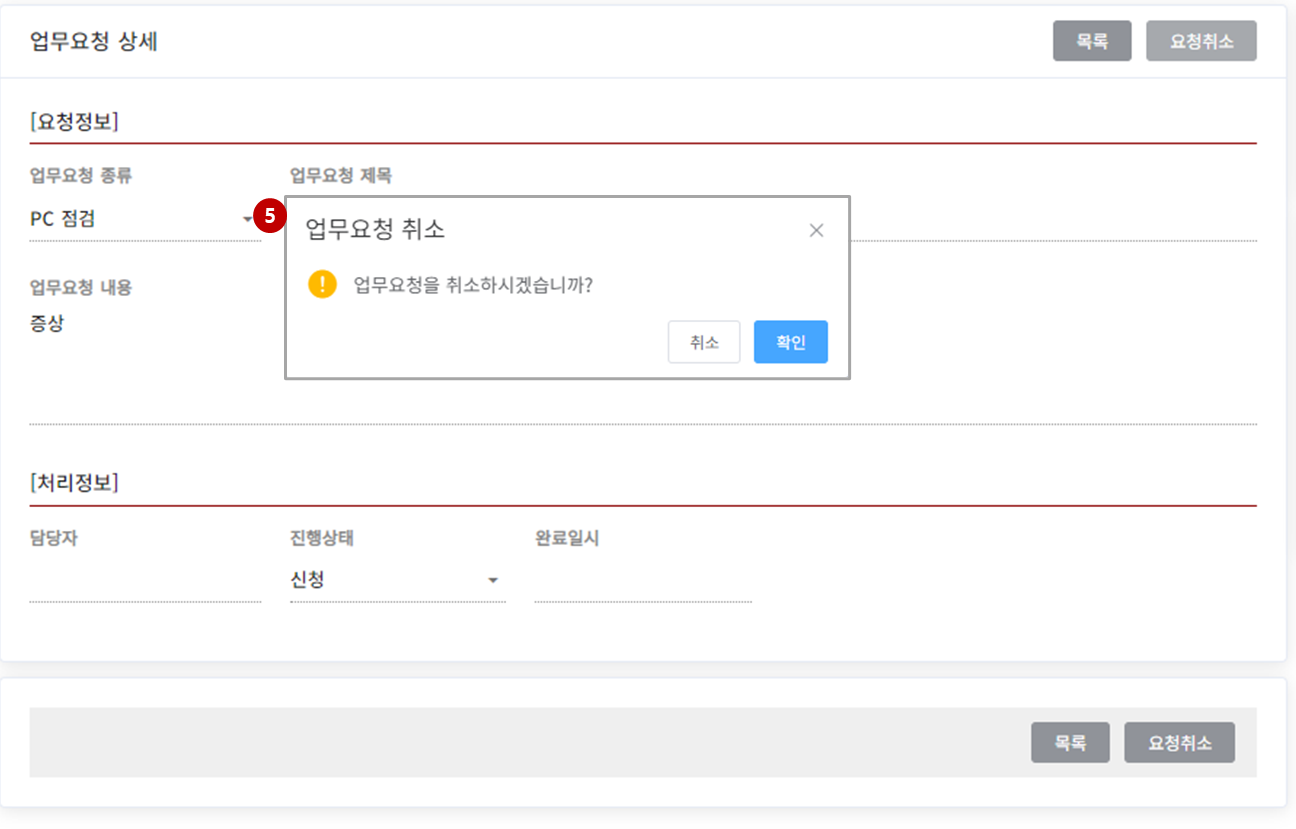Dismiss the dialog using the 취소 button
The height and width of the screenshot is (829, 1296).
(x=704, y=342)
